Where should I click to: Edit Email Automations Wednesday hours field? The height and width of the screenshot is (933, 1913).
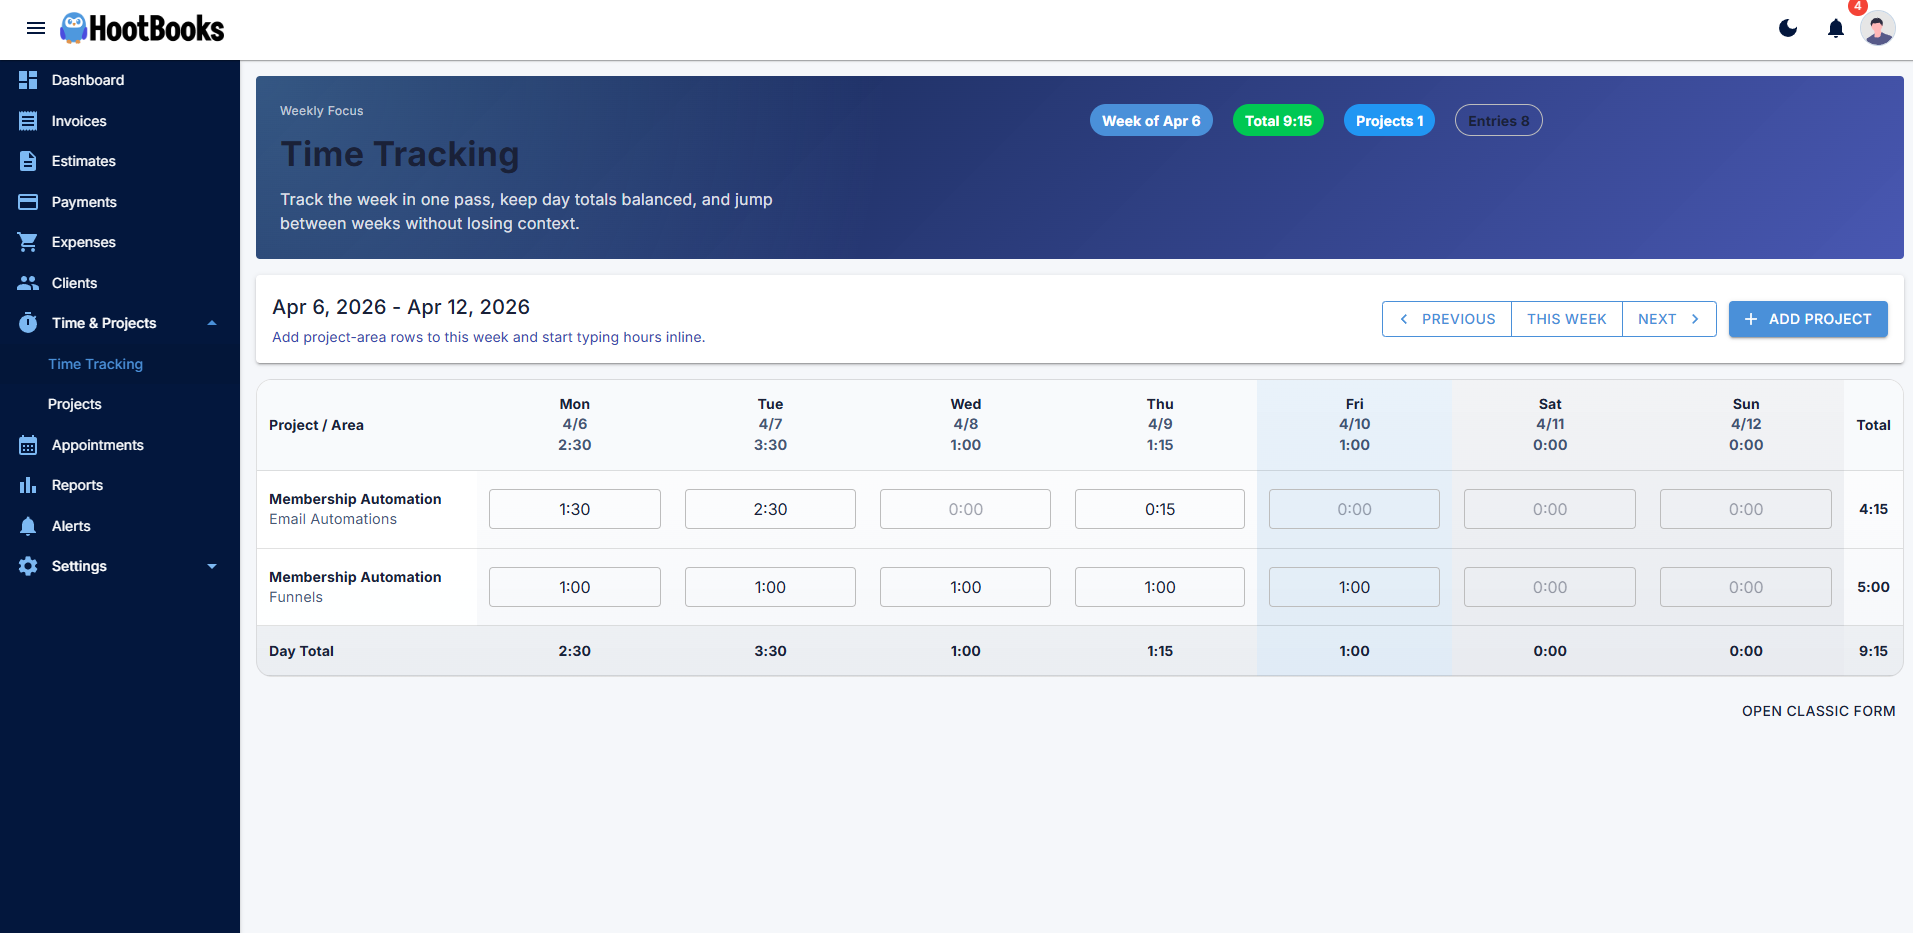click(x=965, y=509)
